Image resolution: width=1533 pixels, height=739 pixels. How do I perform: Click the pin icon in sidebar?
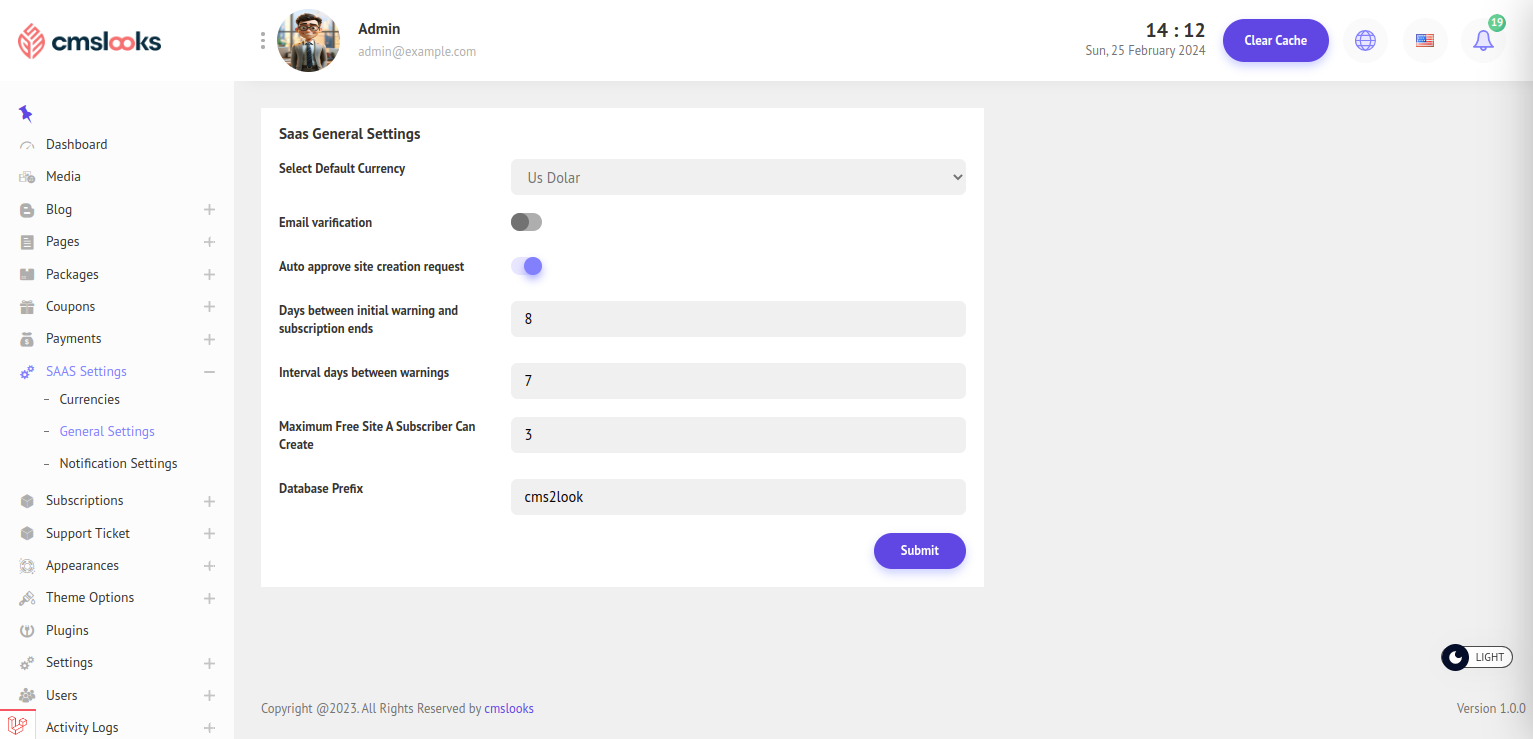(26, 113)
